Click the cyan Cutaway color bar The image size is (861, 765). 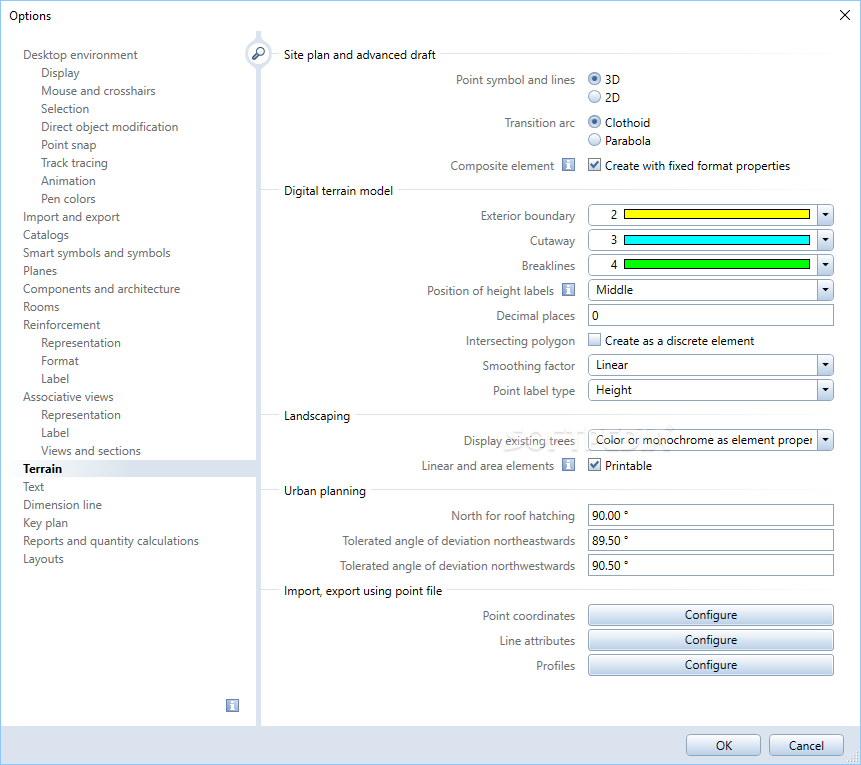pyautogui.click(x=717, y=240)
